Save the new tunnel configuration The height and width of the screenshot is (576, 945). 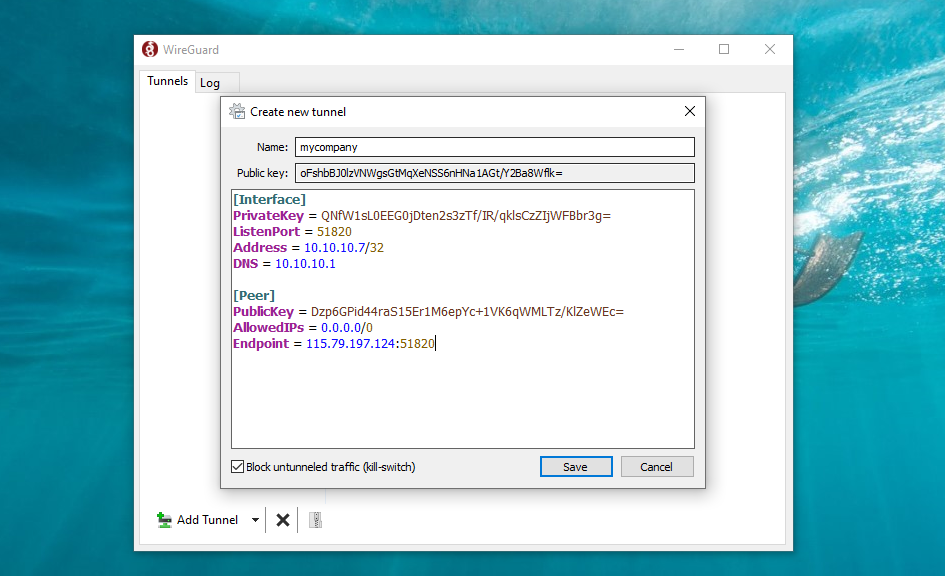(x=576, y=467)
